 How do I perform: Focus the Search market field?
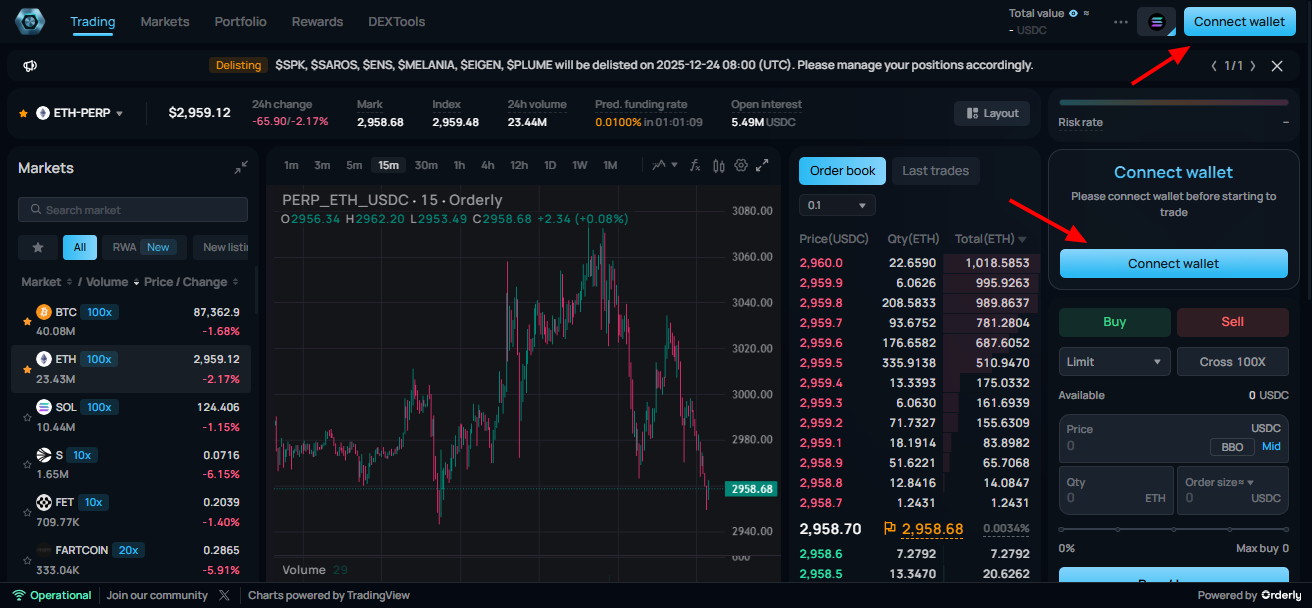(133, 210)
